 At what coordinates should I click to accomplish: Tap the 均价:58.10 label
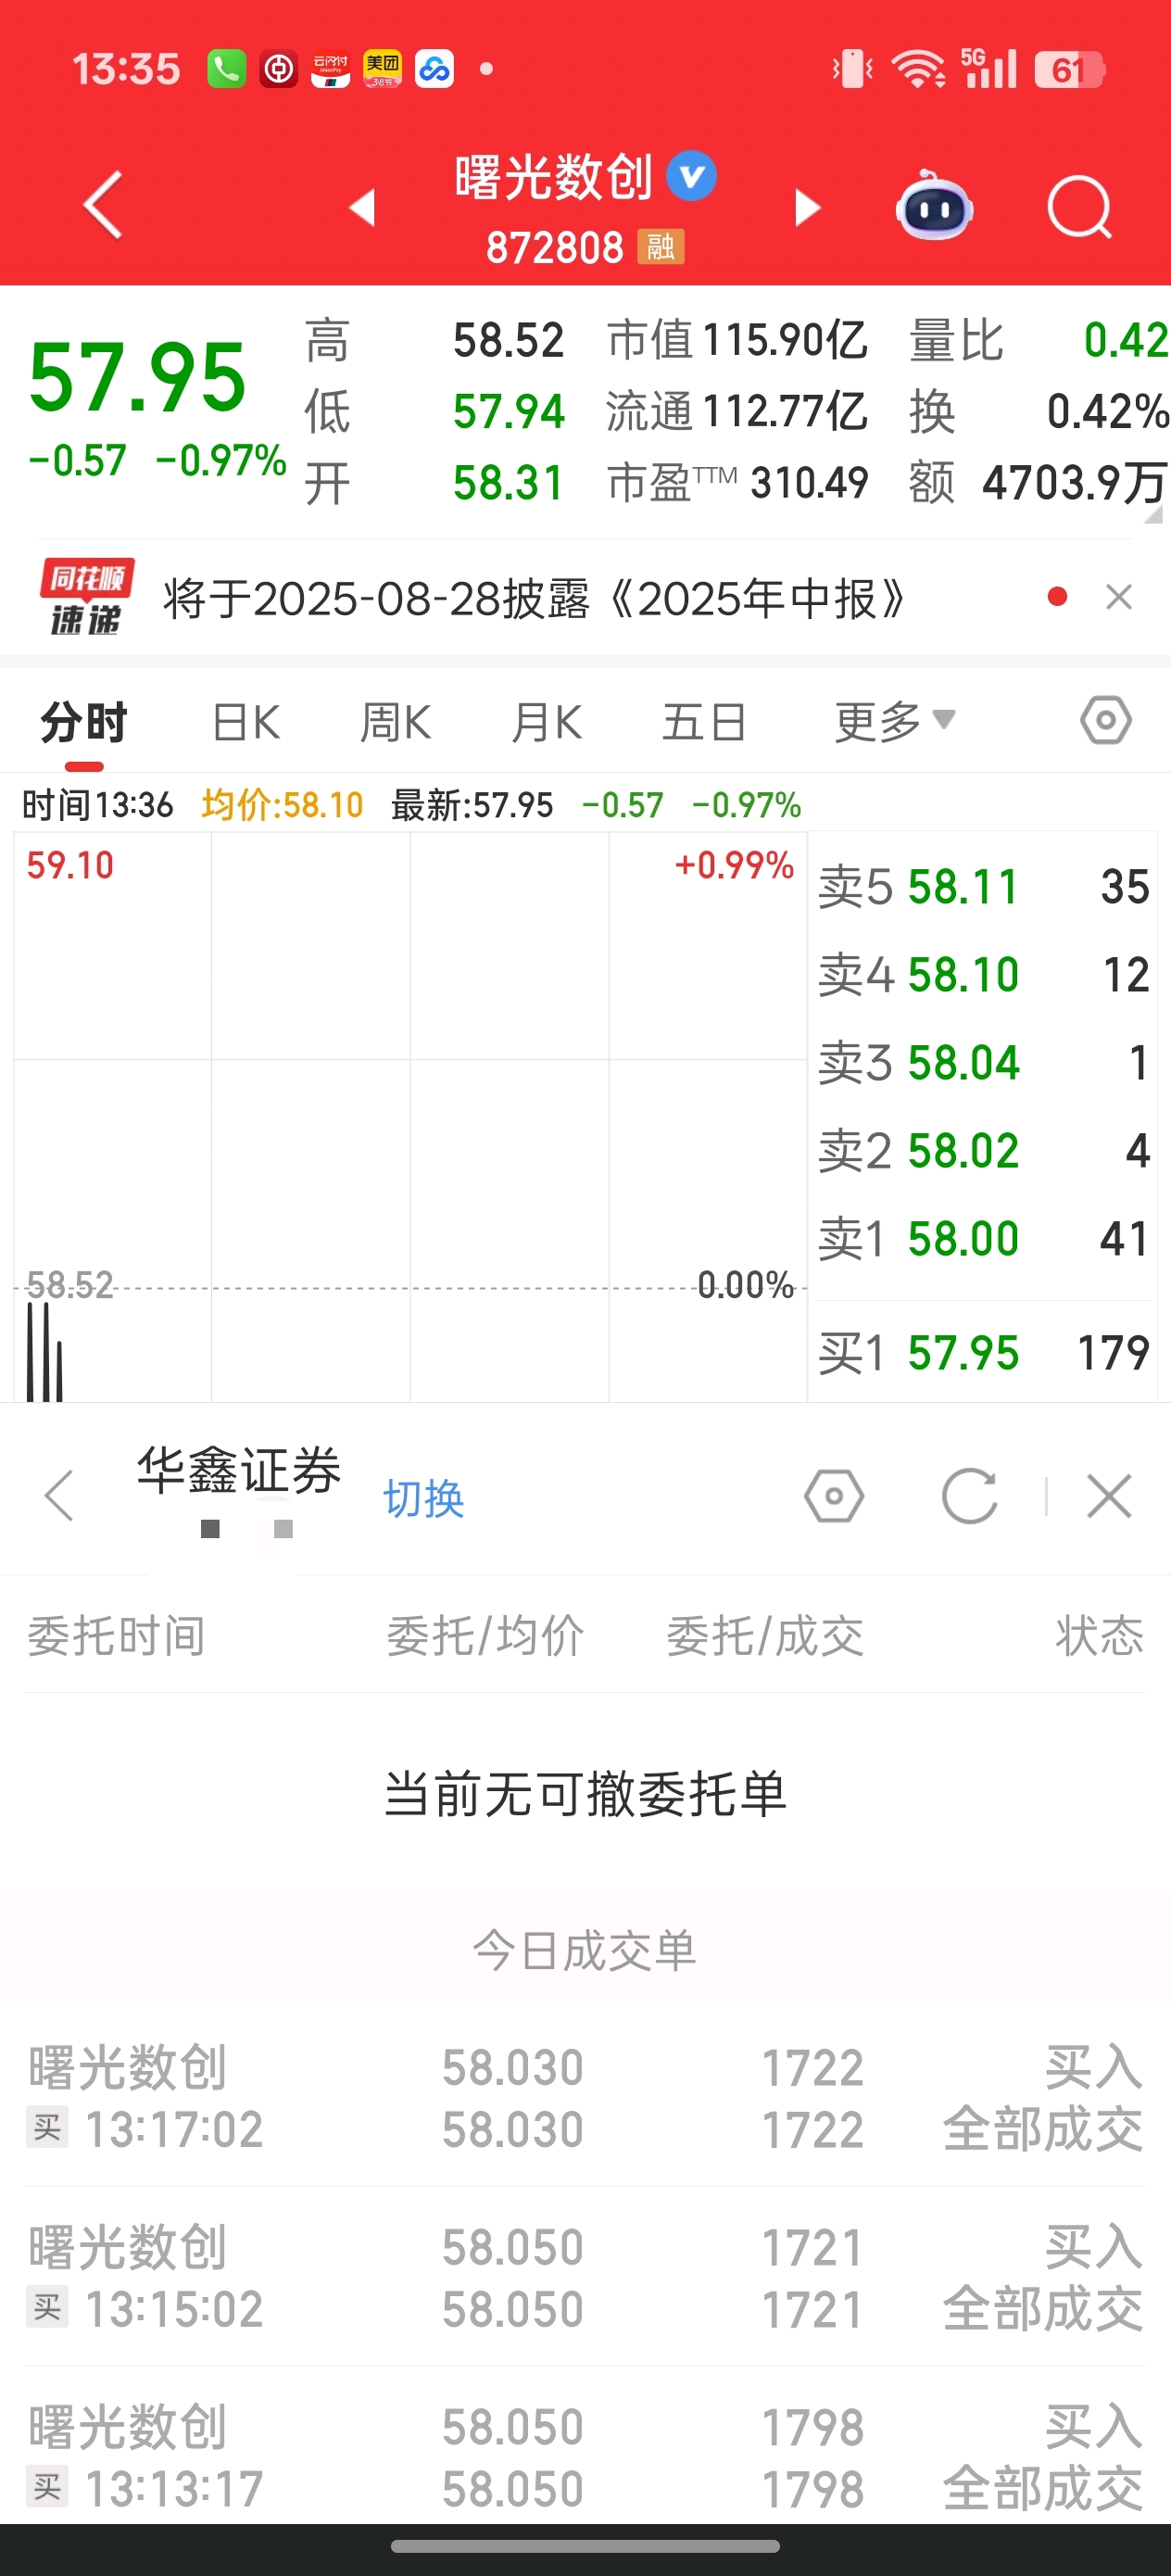(282, 804)
